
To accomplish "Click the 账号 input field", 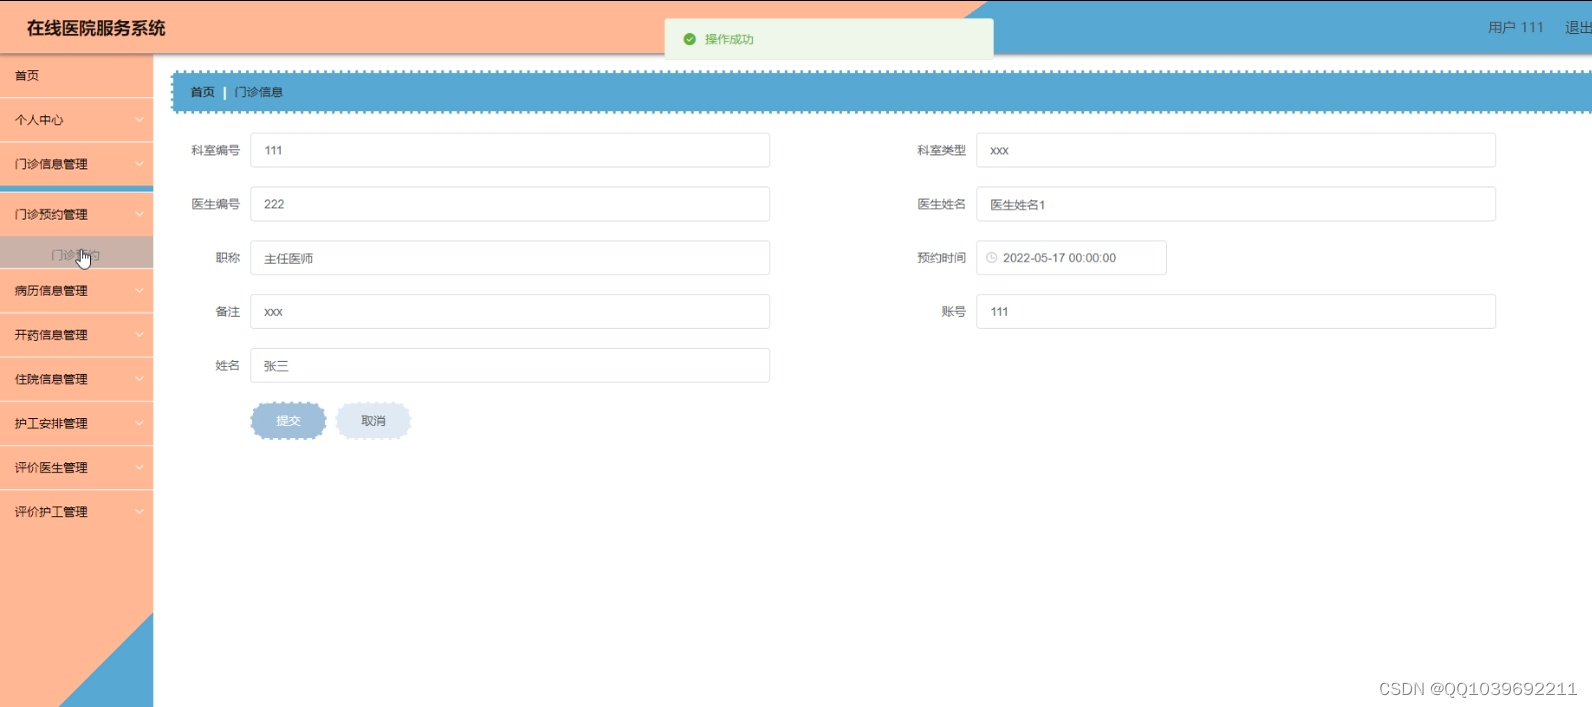I will pyautogui.click(x=1236, y=312).
